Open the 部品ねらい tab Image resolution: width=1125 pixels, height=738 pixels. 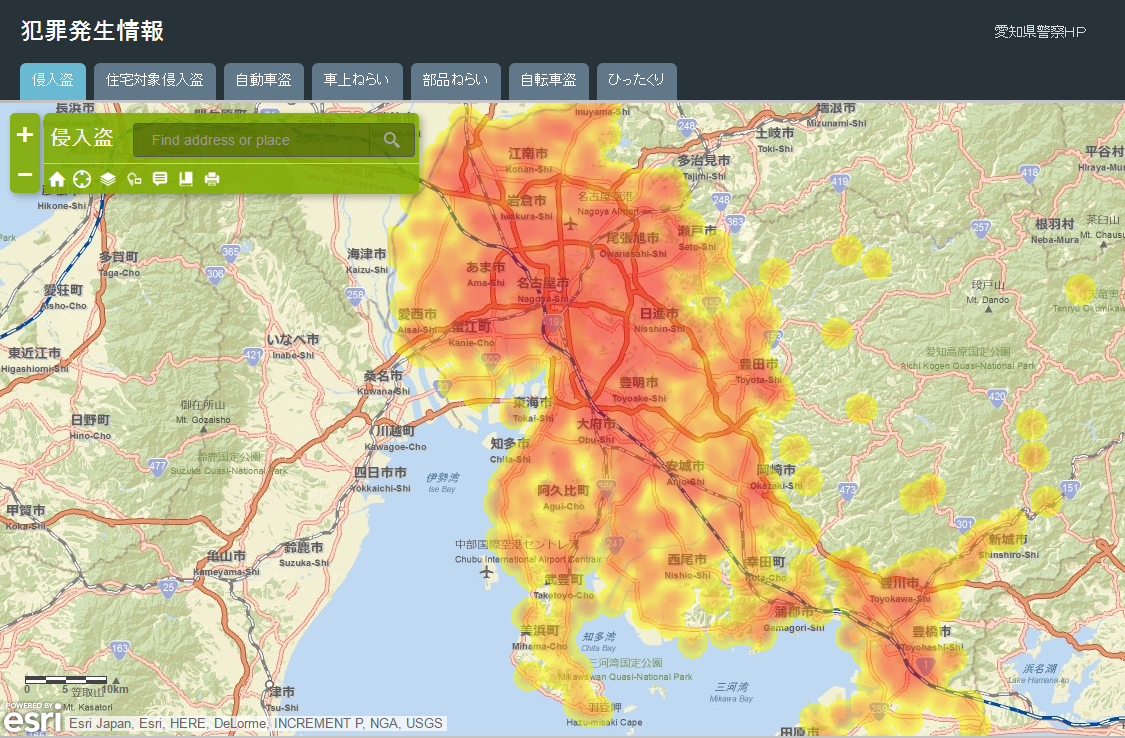452,81
